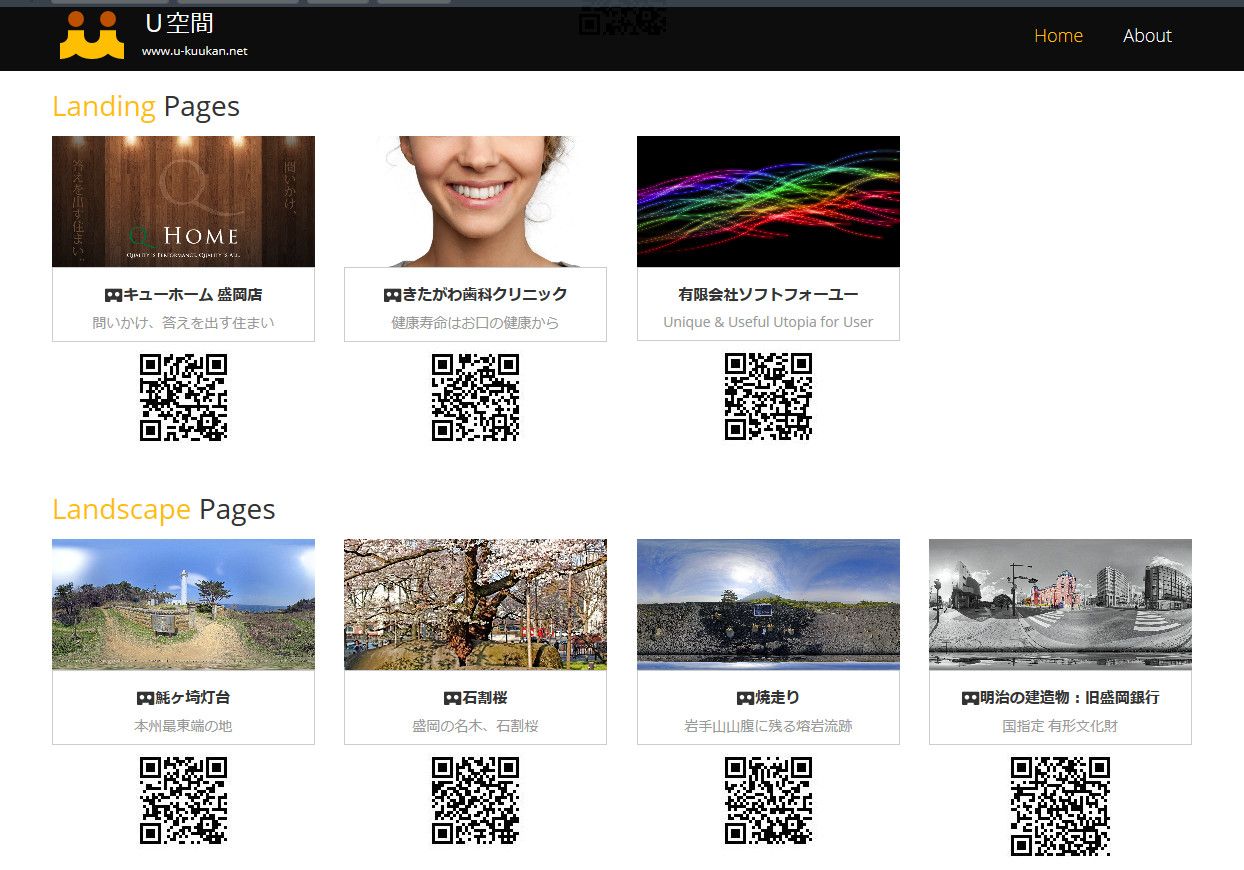The height and width of the screenshot is (870, 1244).
Task: Click the 国指定 有形文化財 caption
Action: click(x=1060, y=726)
